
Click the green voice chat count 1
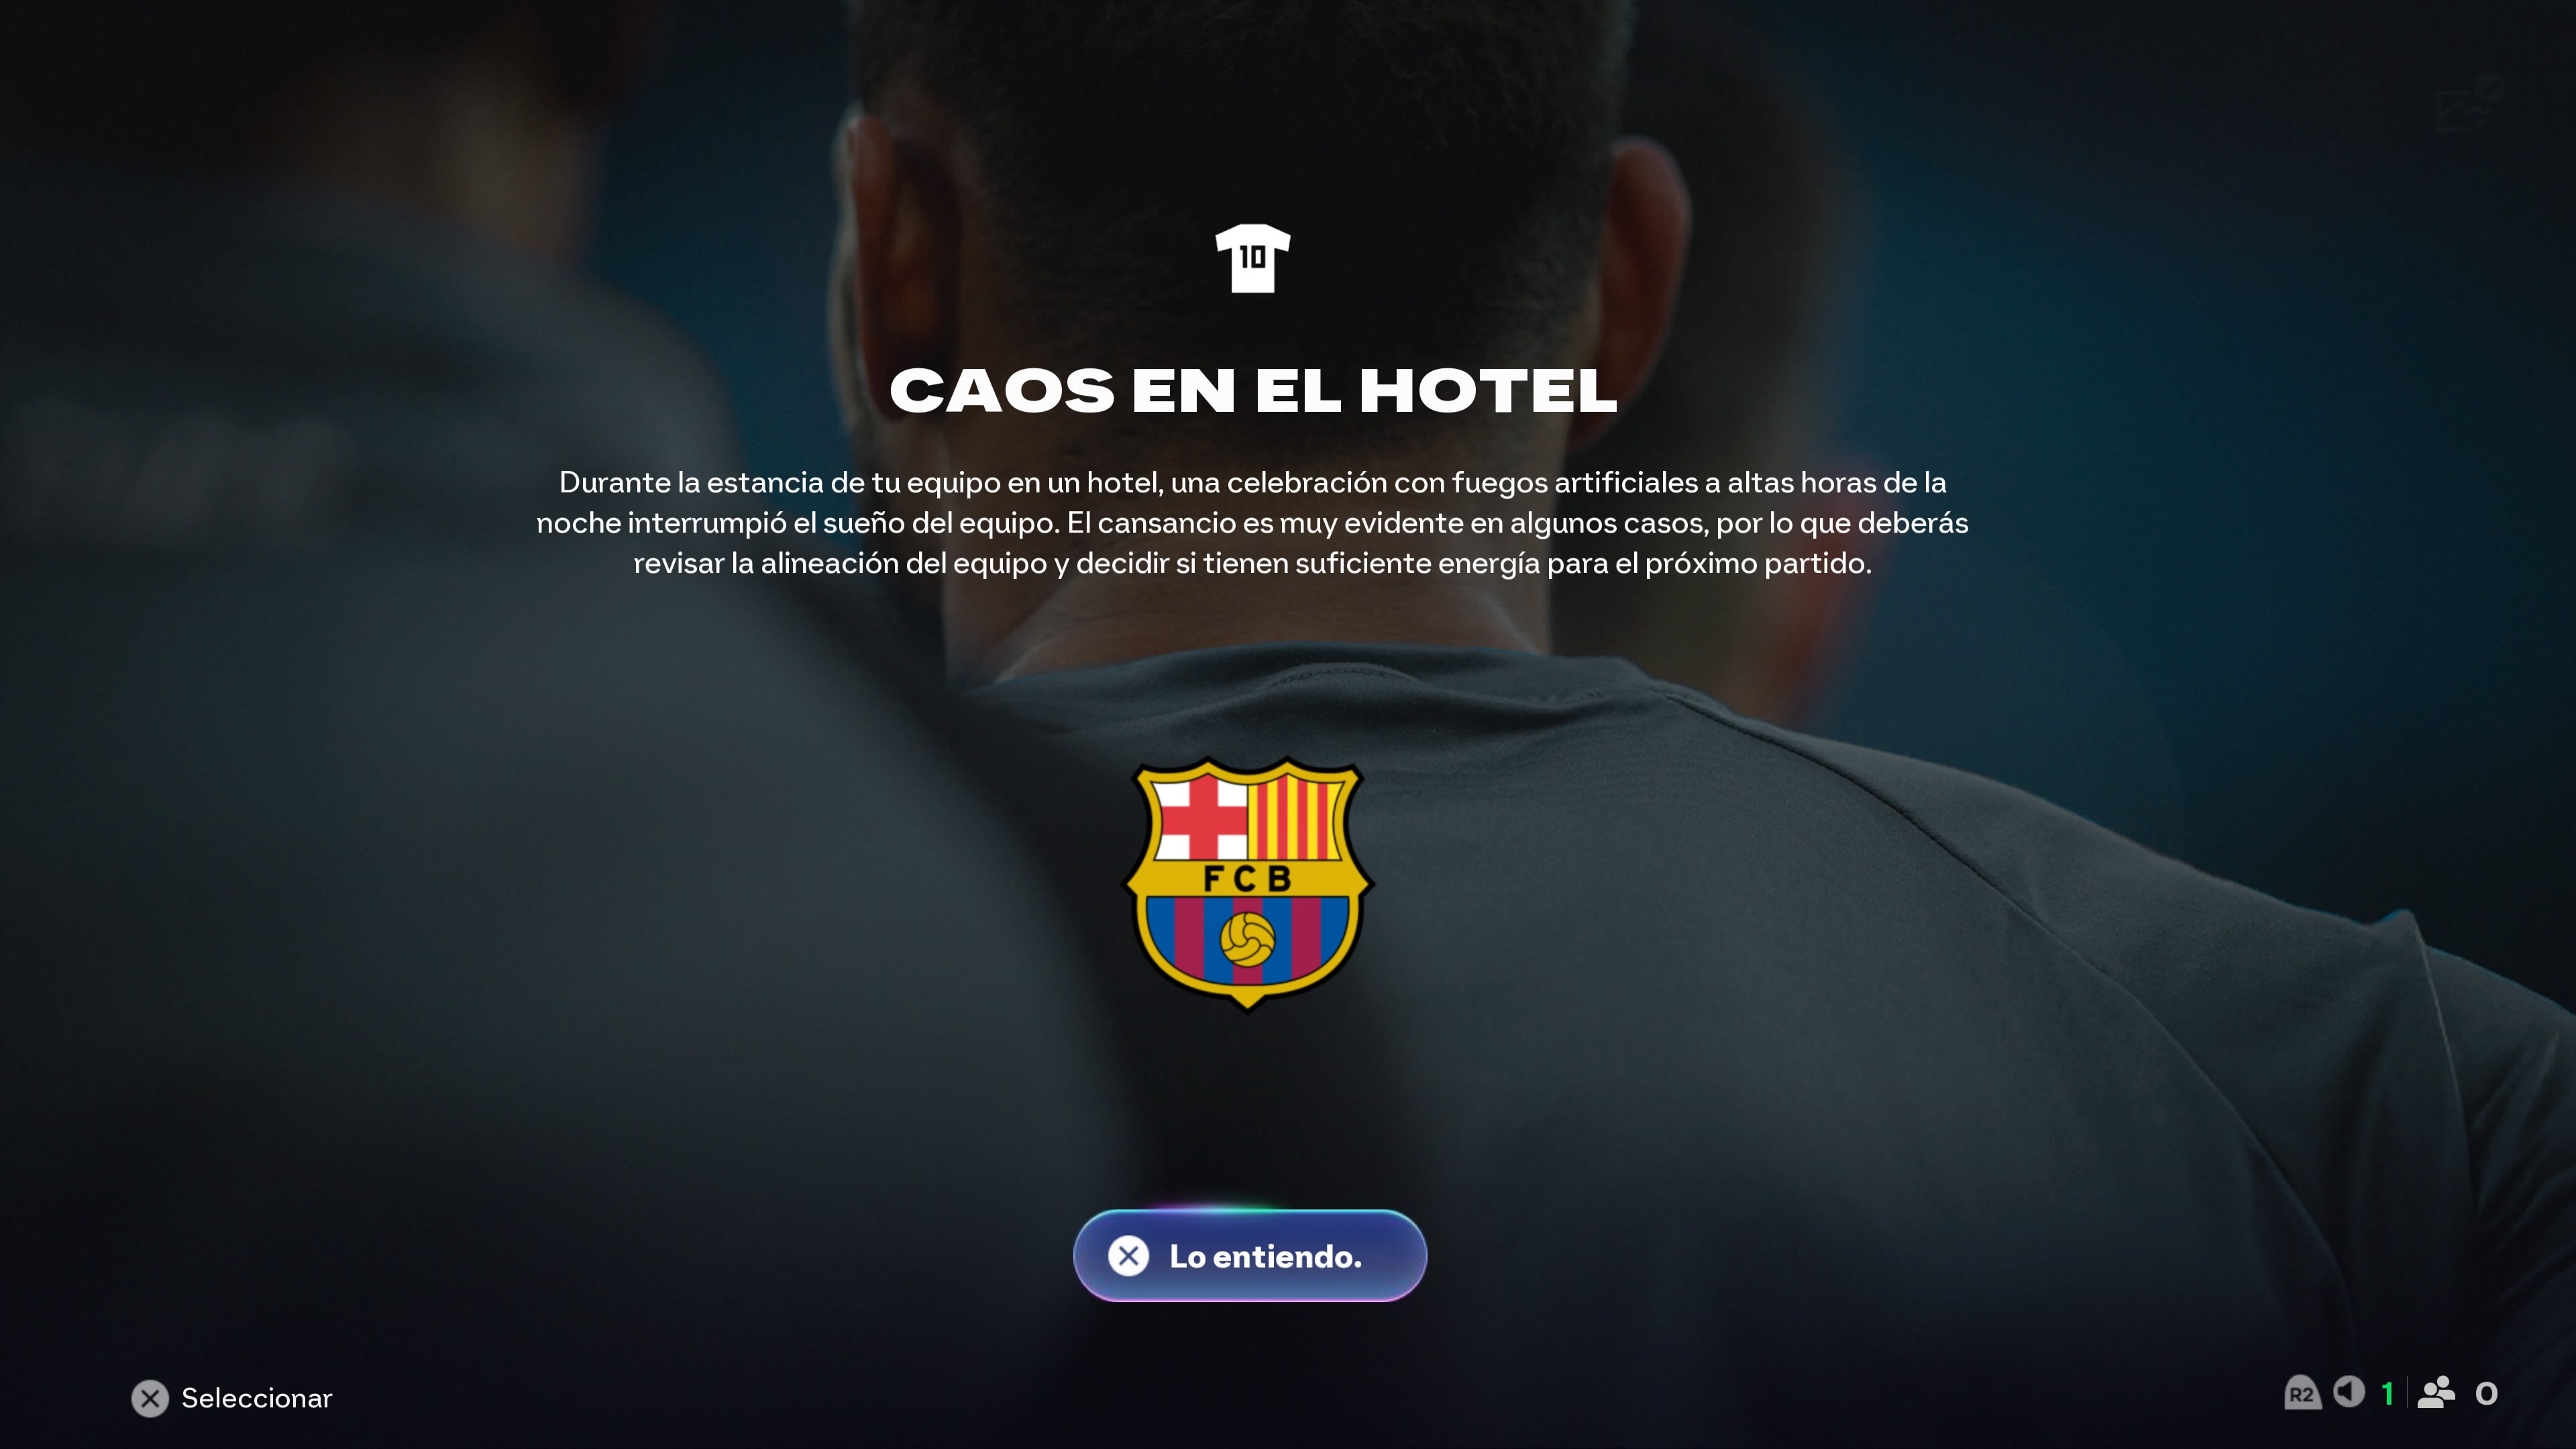[x=2388, y=1393]
